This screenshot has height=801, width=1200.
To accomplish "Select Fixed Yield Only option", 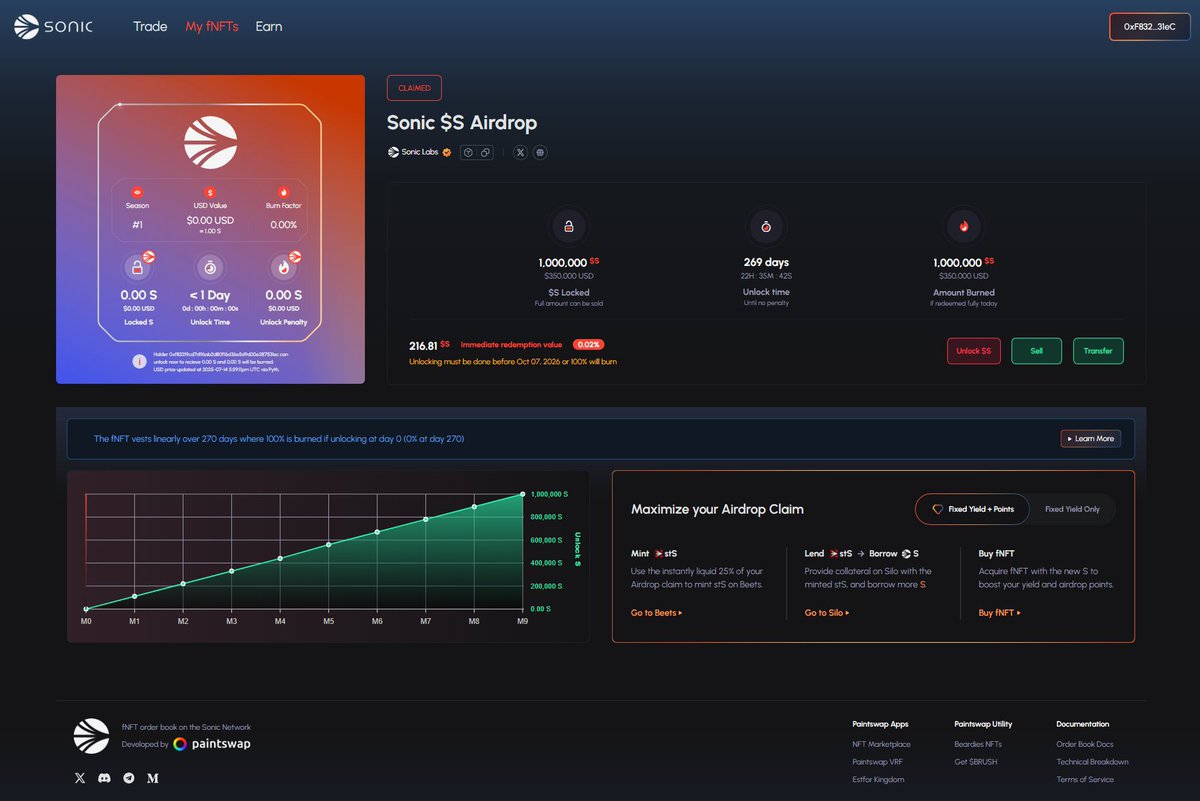I will tap(1072, 509).
